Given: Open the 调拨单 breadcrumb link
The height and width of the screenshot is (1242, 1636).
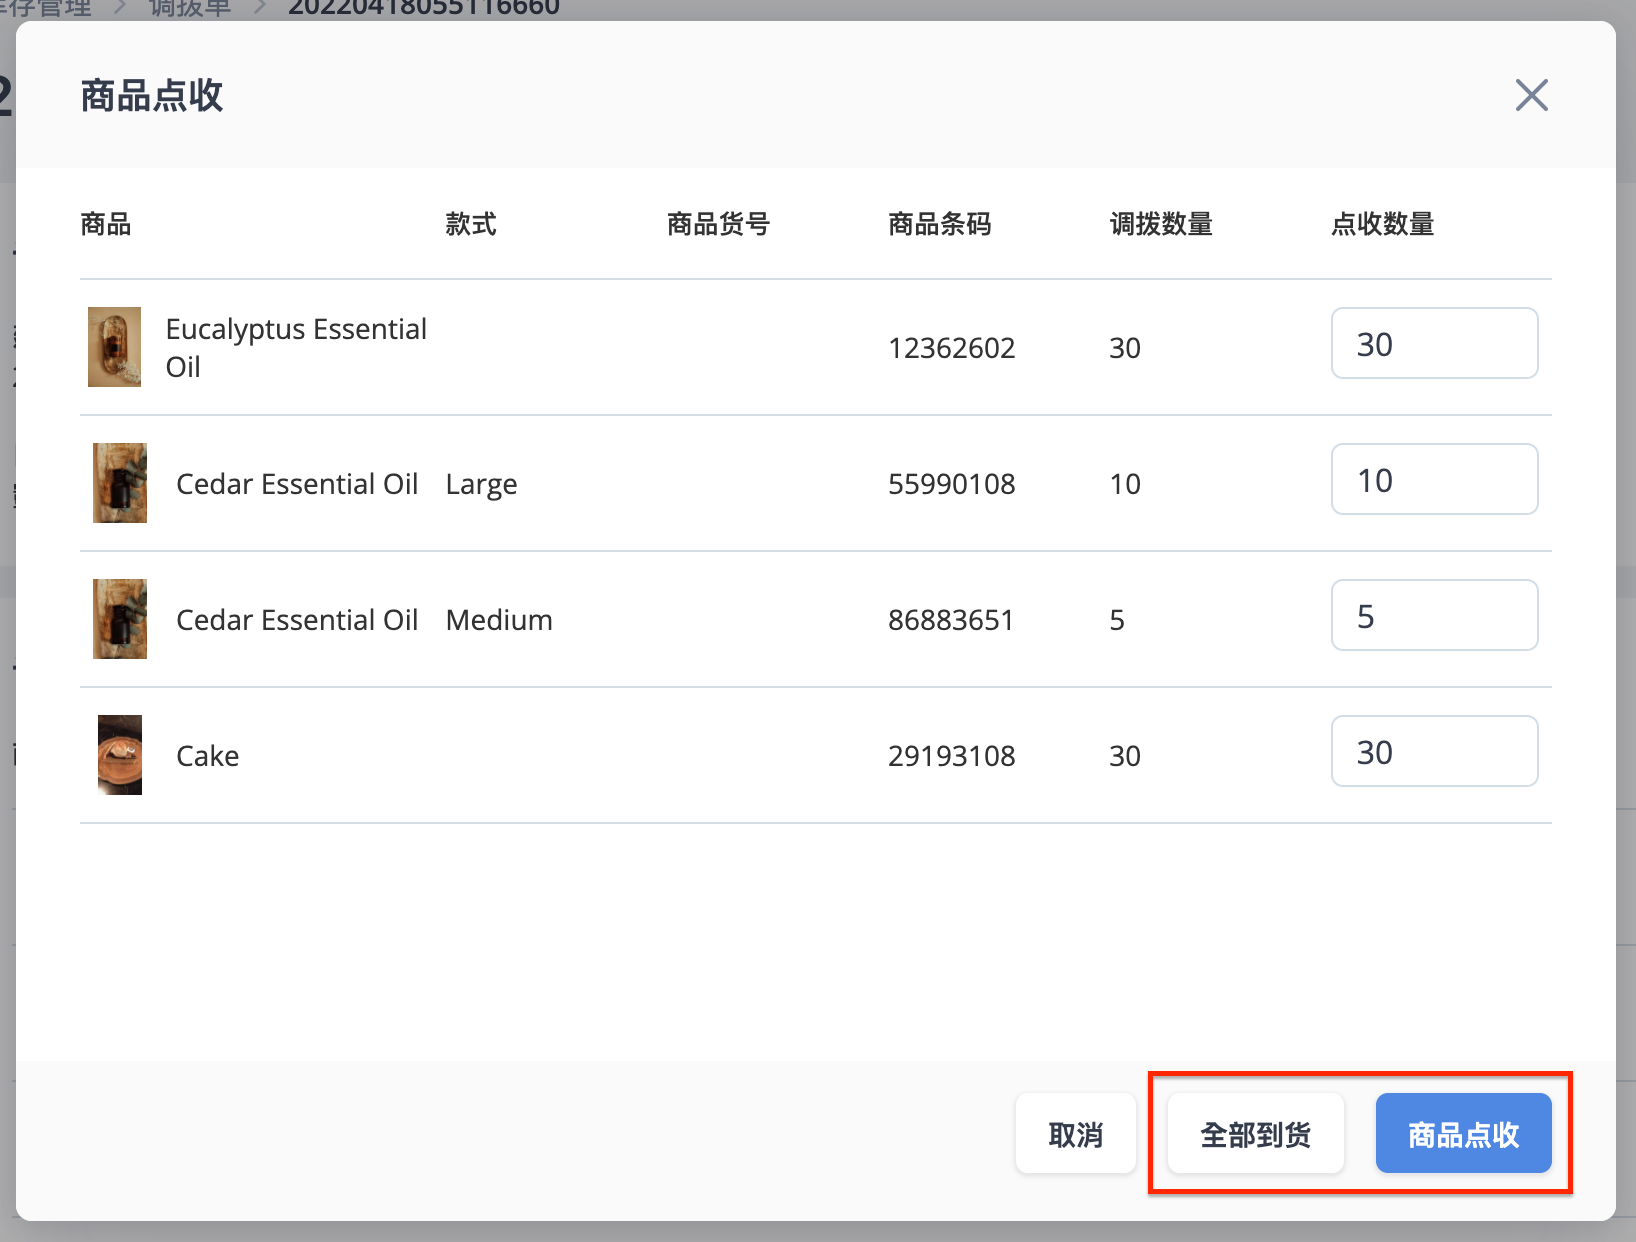Looking at the screenshot, I should [x=189, y=8].
